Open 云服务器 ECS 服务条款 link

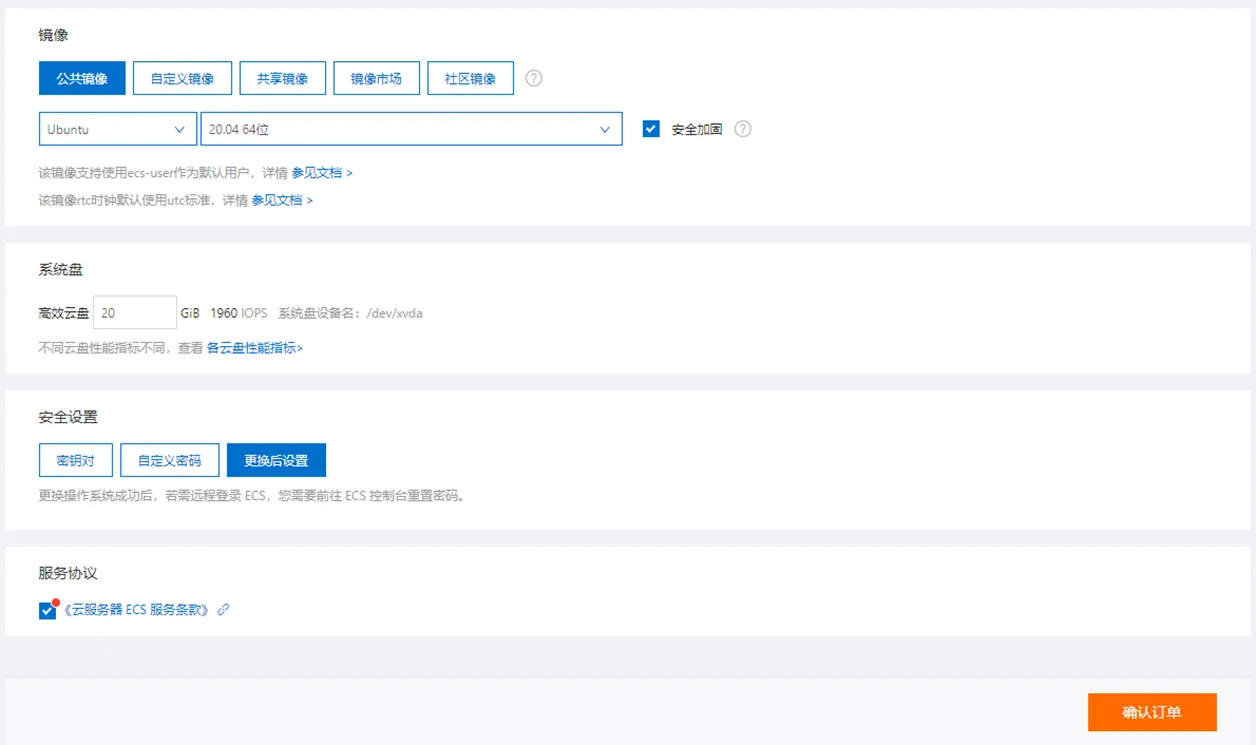(137, 609)
